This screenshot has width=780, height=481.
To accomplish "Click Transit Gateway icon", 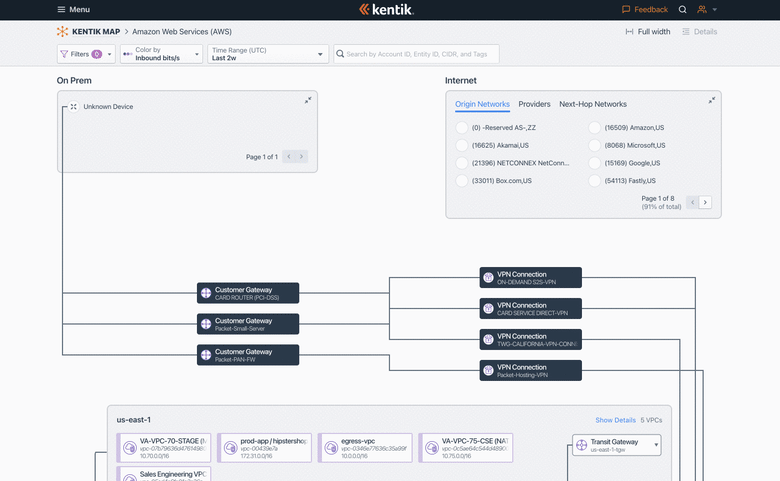I will click(582, 445).
